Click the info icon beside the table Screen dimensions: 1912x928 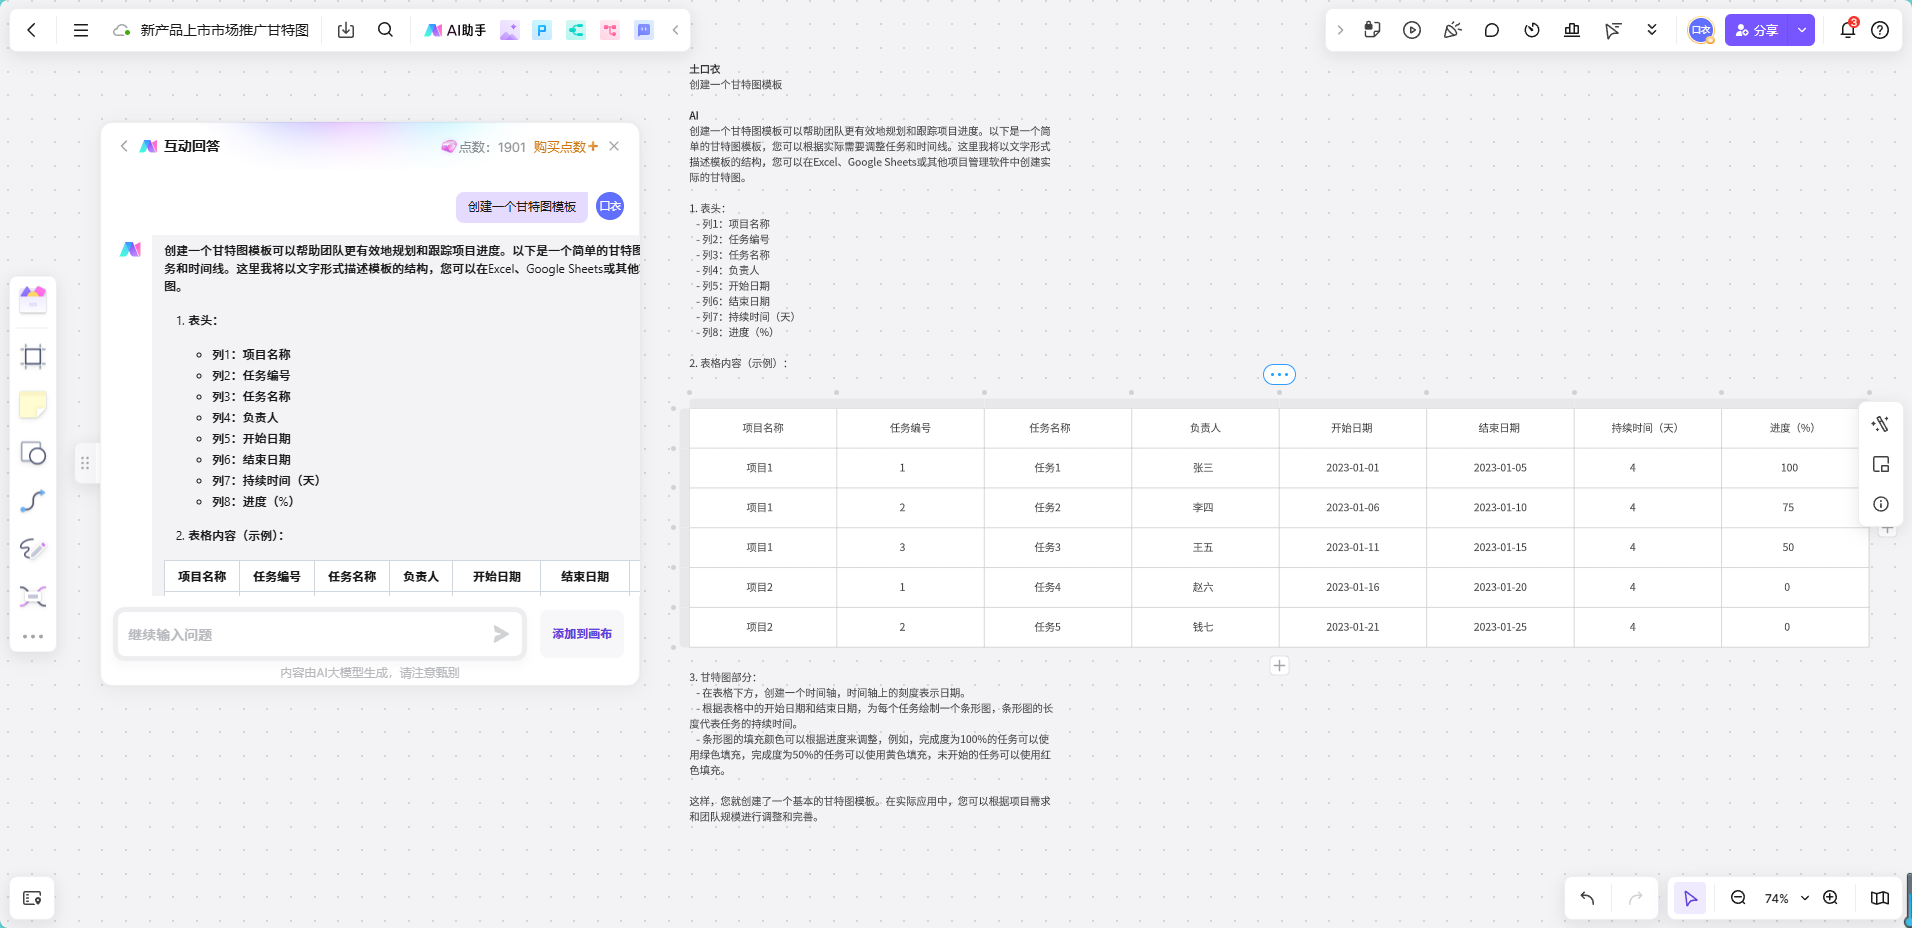click(1880, 504)
